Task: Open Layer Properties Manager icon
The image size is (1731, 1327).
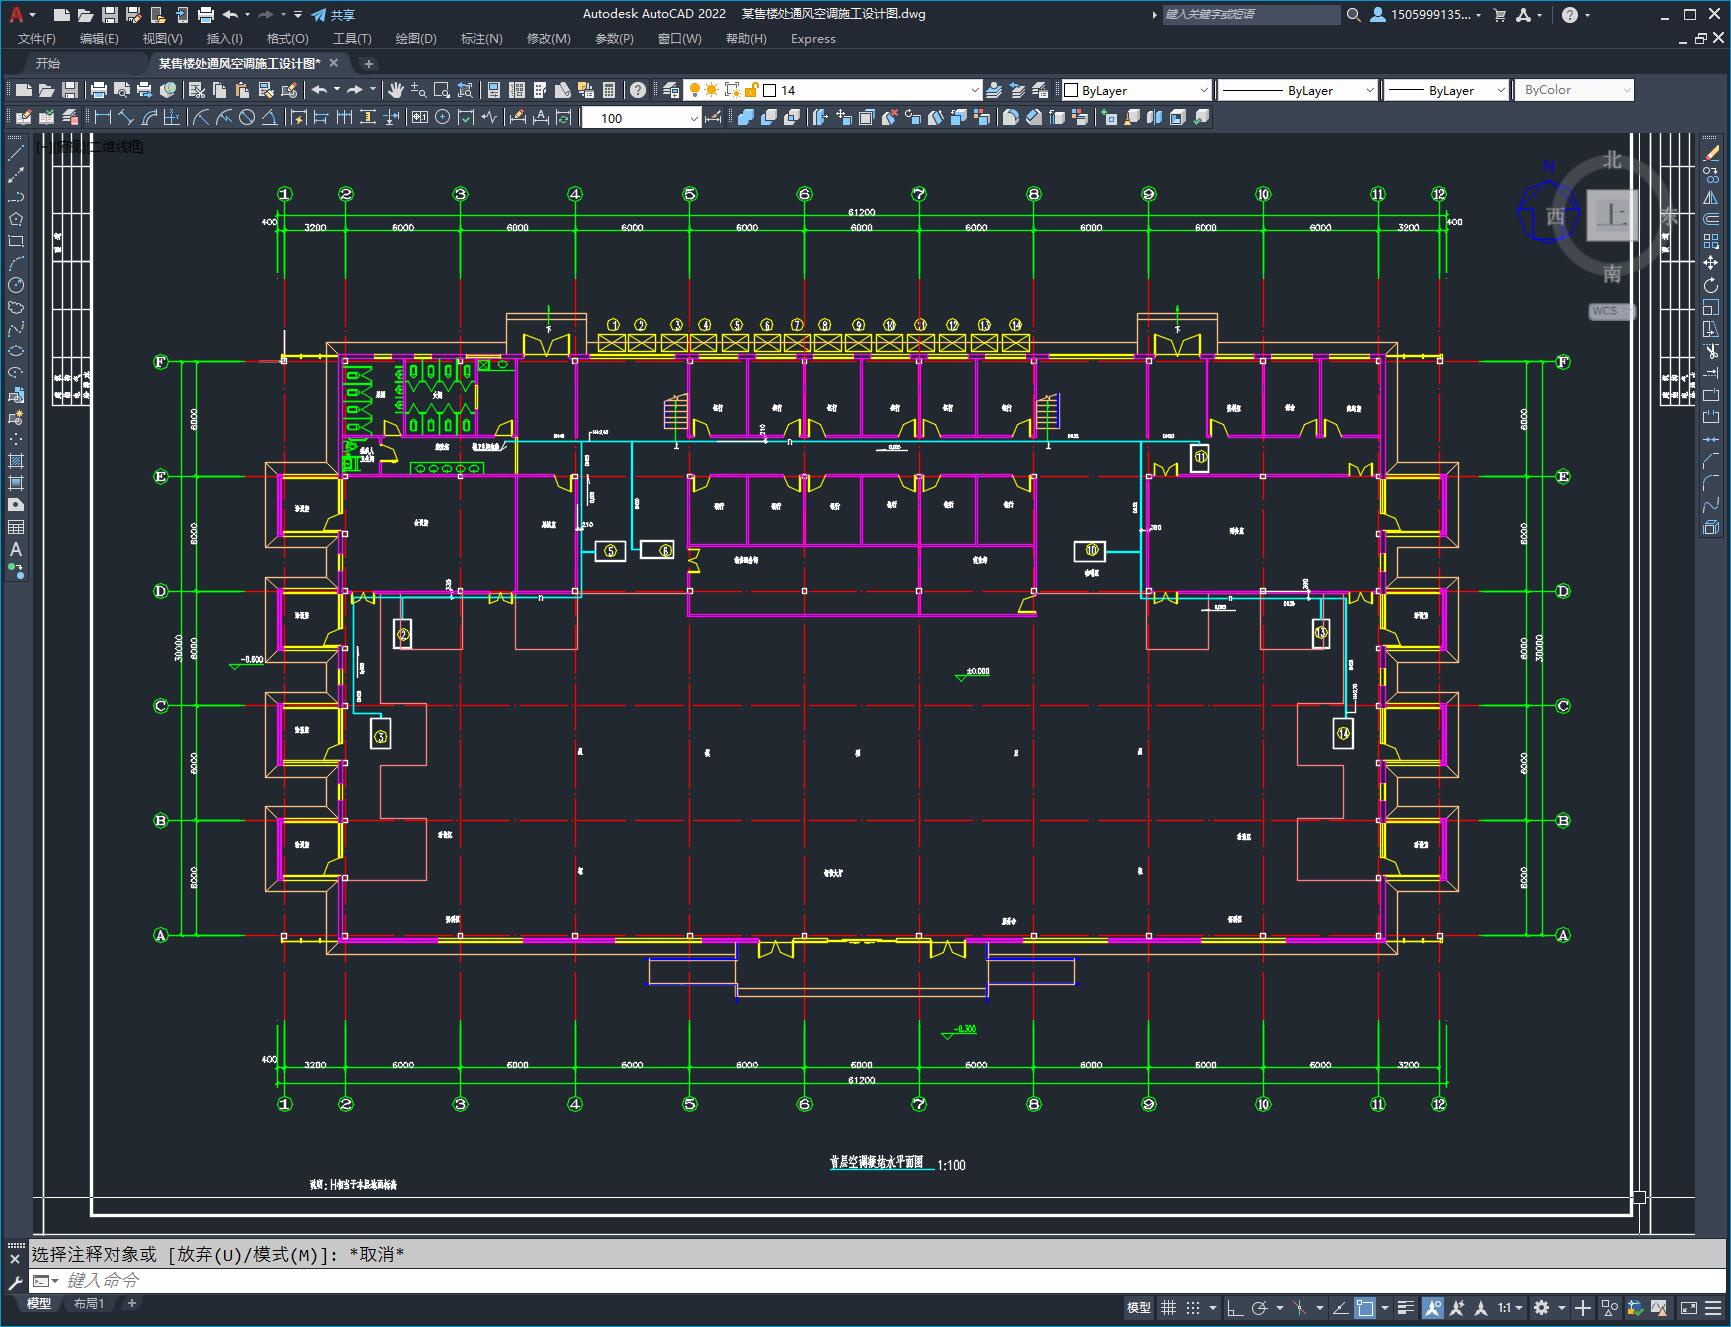Action: [x=671, y=90]
